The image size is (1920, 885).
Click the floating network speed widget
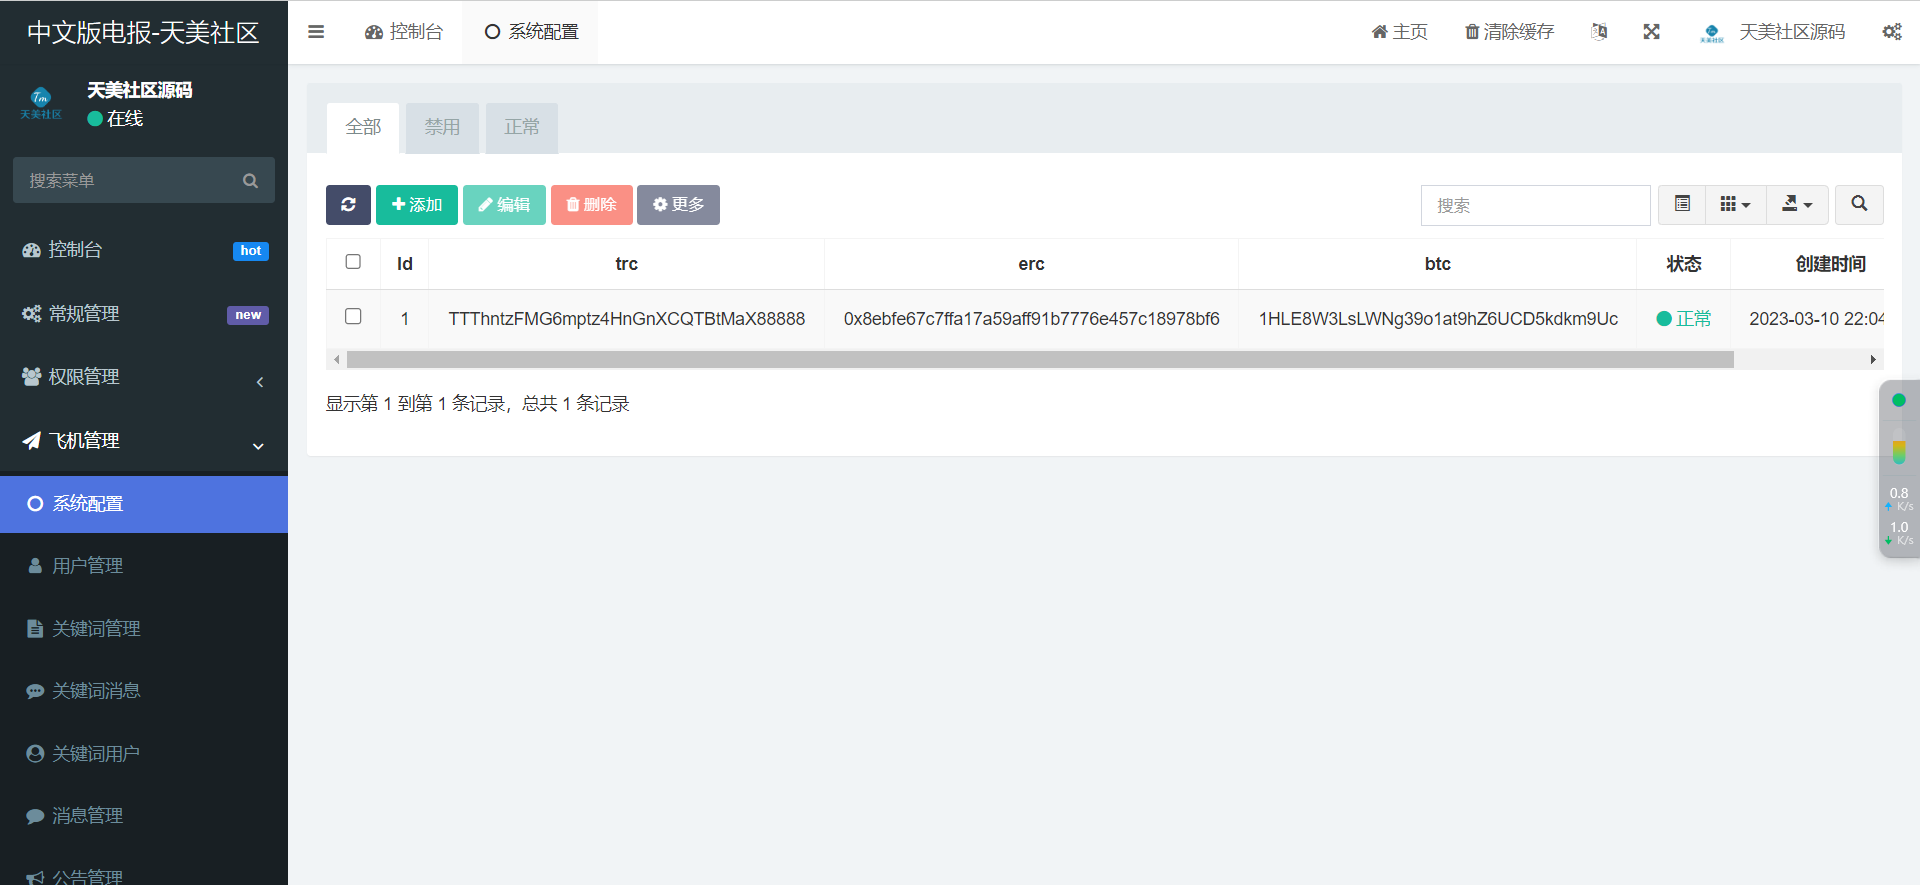pyautogui.click(x=1898, y=468)
